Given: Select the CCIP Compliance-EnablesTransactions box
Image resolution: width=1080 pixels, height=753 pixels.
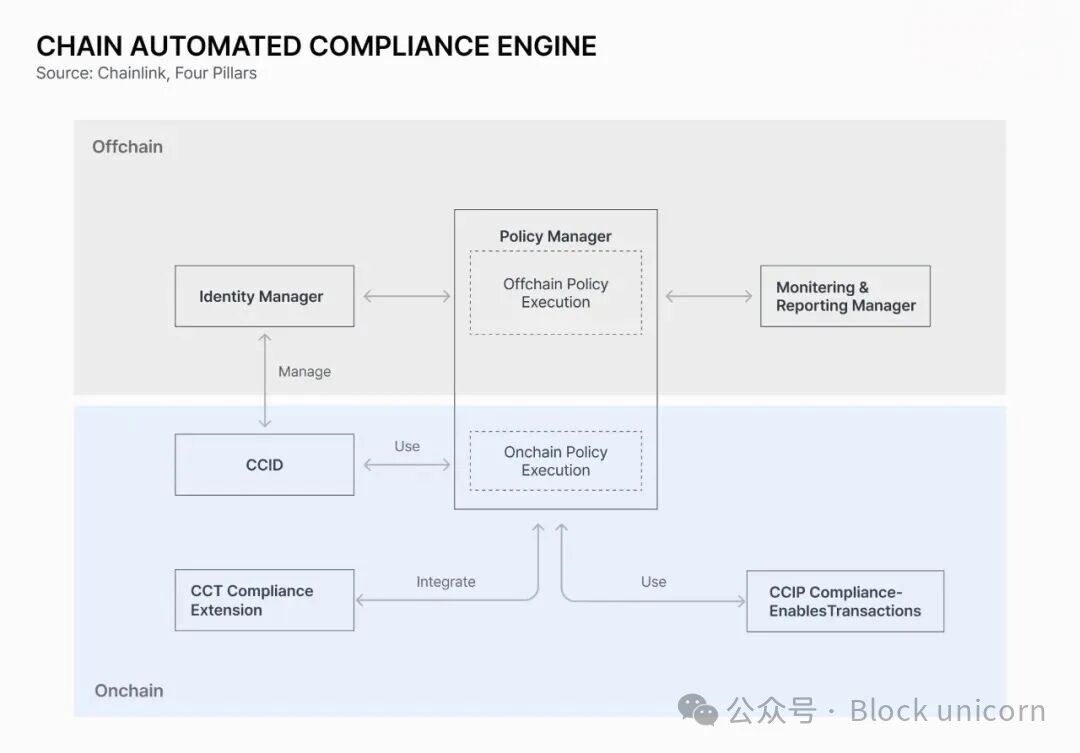Looking at the screenshot, I should click(845, 601).
